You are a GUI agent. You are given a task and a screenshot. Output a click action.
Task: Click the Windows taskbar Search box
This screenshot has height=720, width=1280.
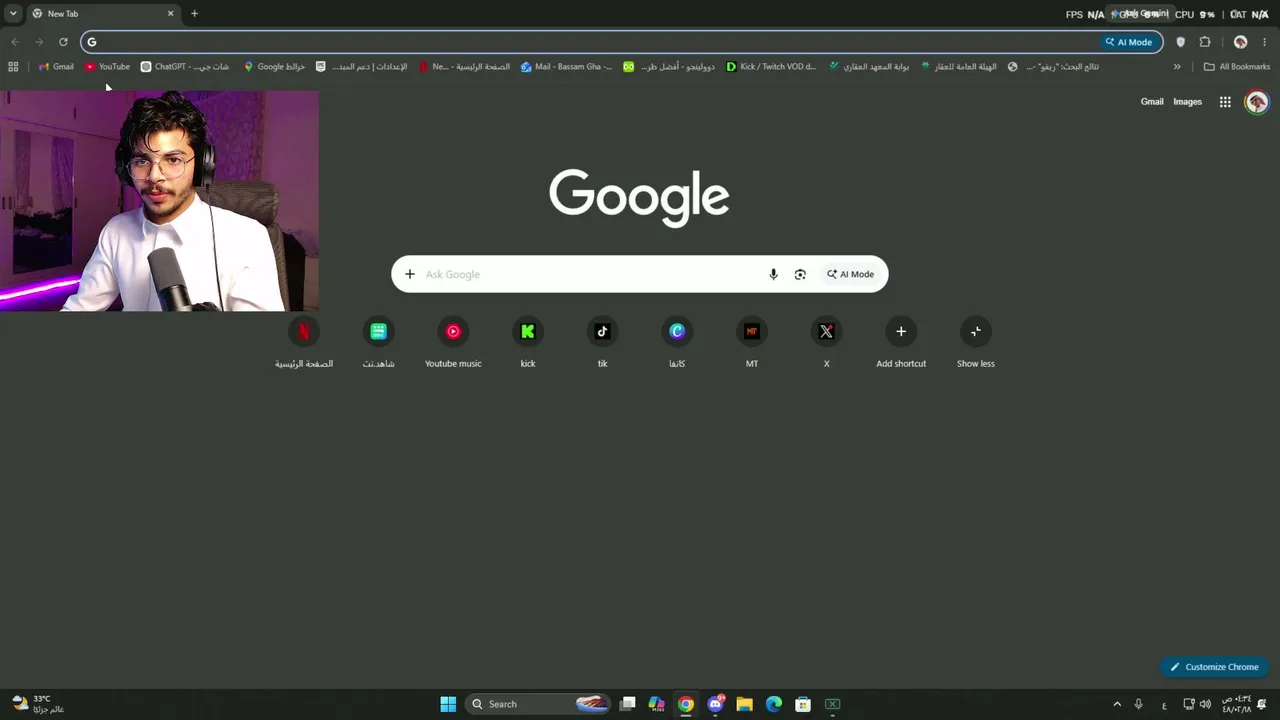pyautogui.click(x=538, y=704)
